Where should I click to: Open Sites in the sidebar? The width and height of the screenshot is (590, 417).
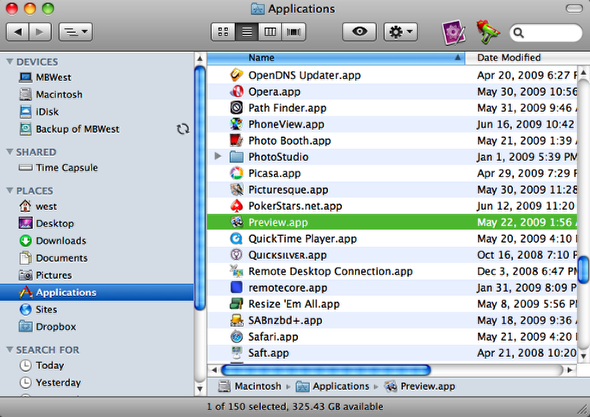tap(38, 309)
